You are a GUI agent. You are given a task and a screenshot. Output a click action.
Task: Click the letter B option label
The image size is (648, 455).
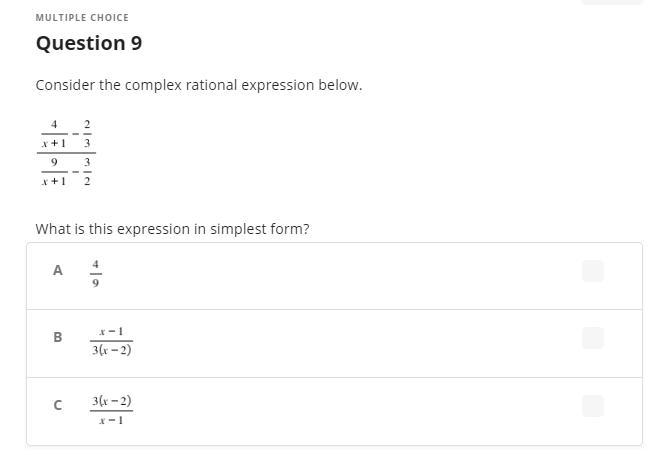58,338
